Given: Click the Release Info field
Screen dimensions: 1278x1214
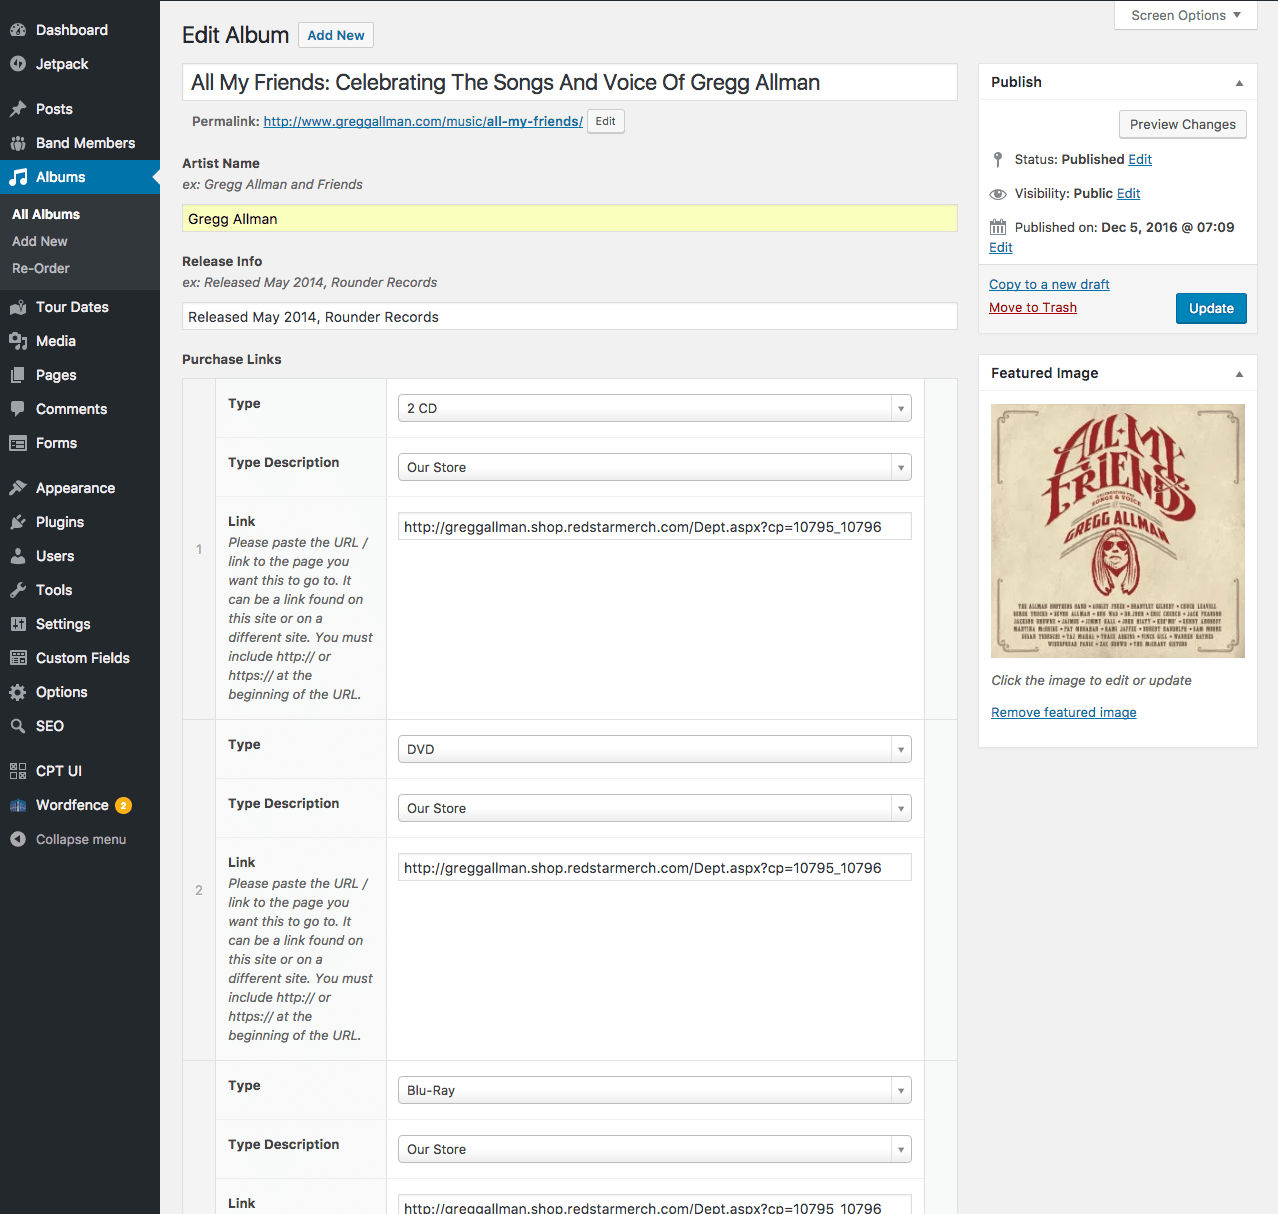Looking at the screenshot, I should click(x=570, y=317).
